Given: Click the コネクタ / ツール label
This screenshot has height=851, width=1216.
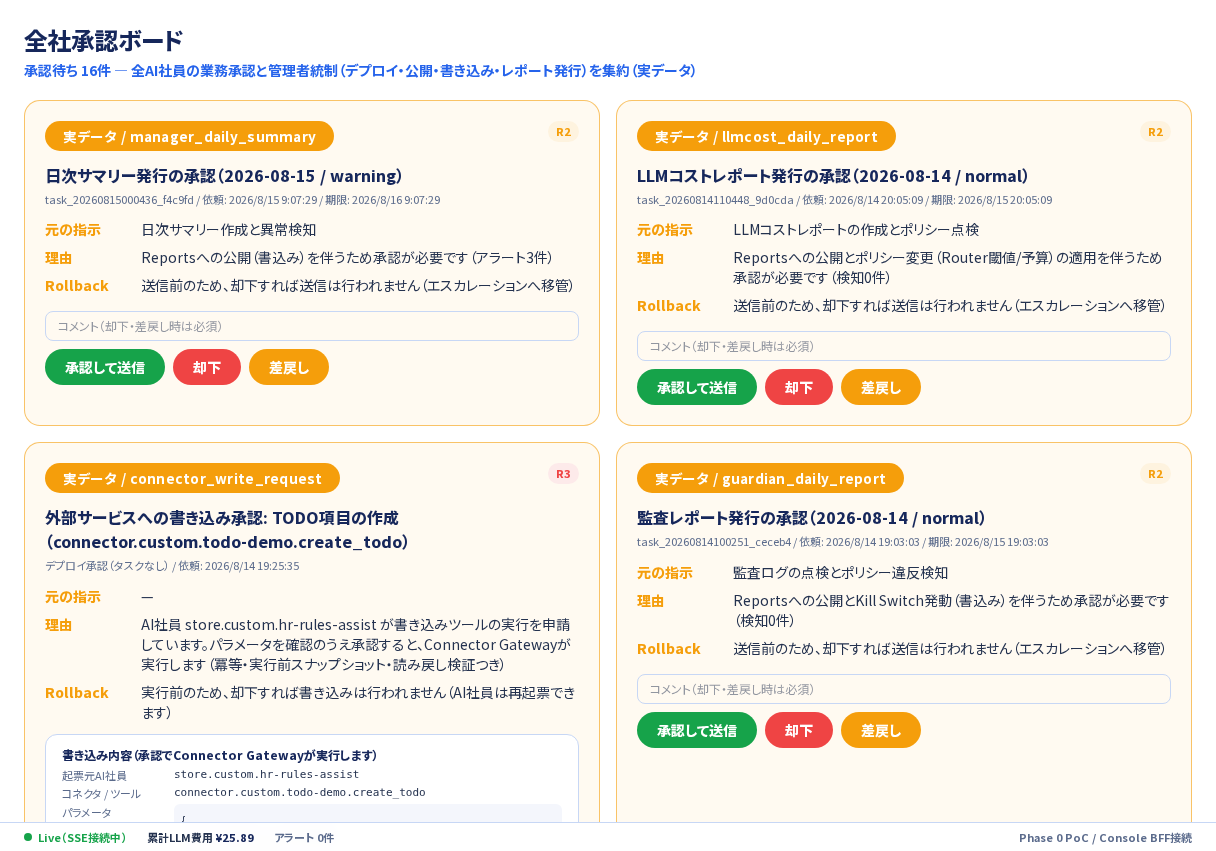Looking at the screenshot, I should pyautogui.click(x=101, y=793).
